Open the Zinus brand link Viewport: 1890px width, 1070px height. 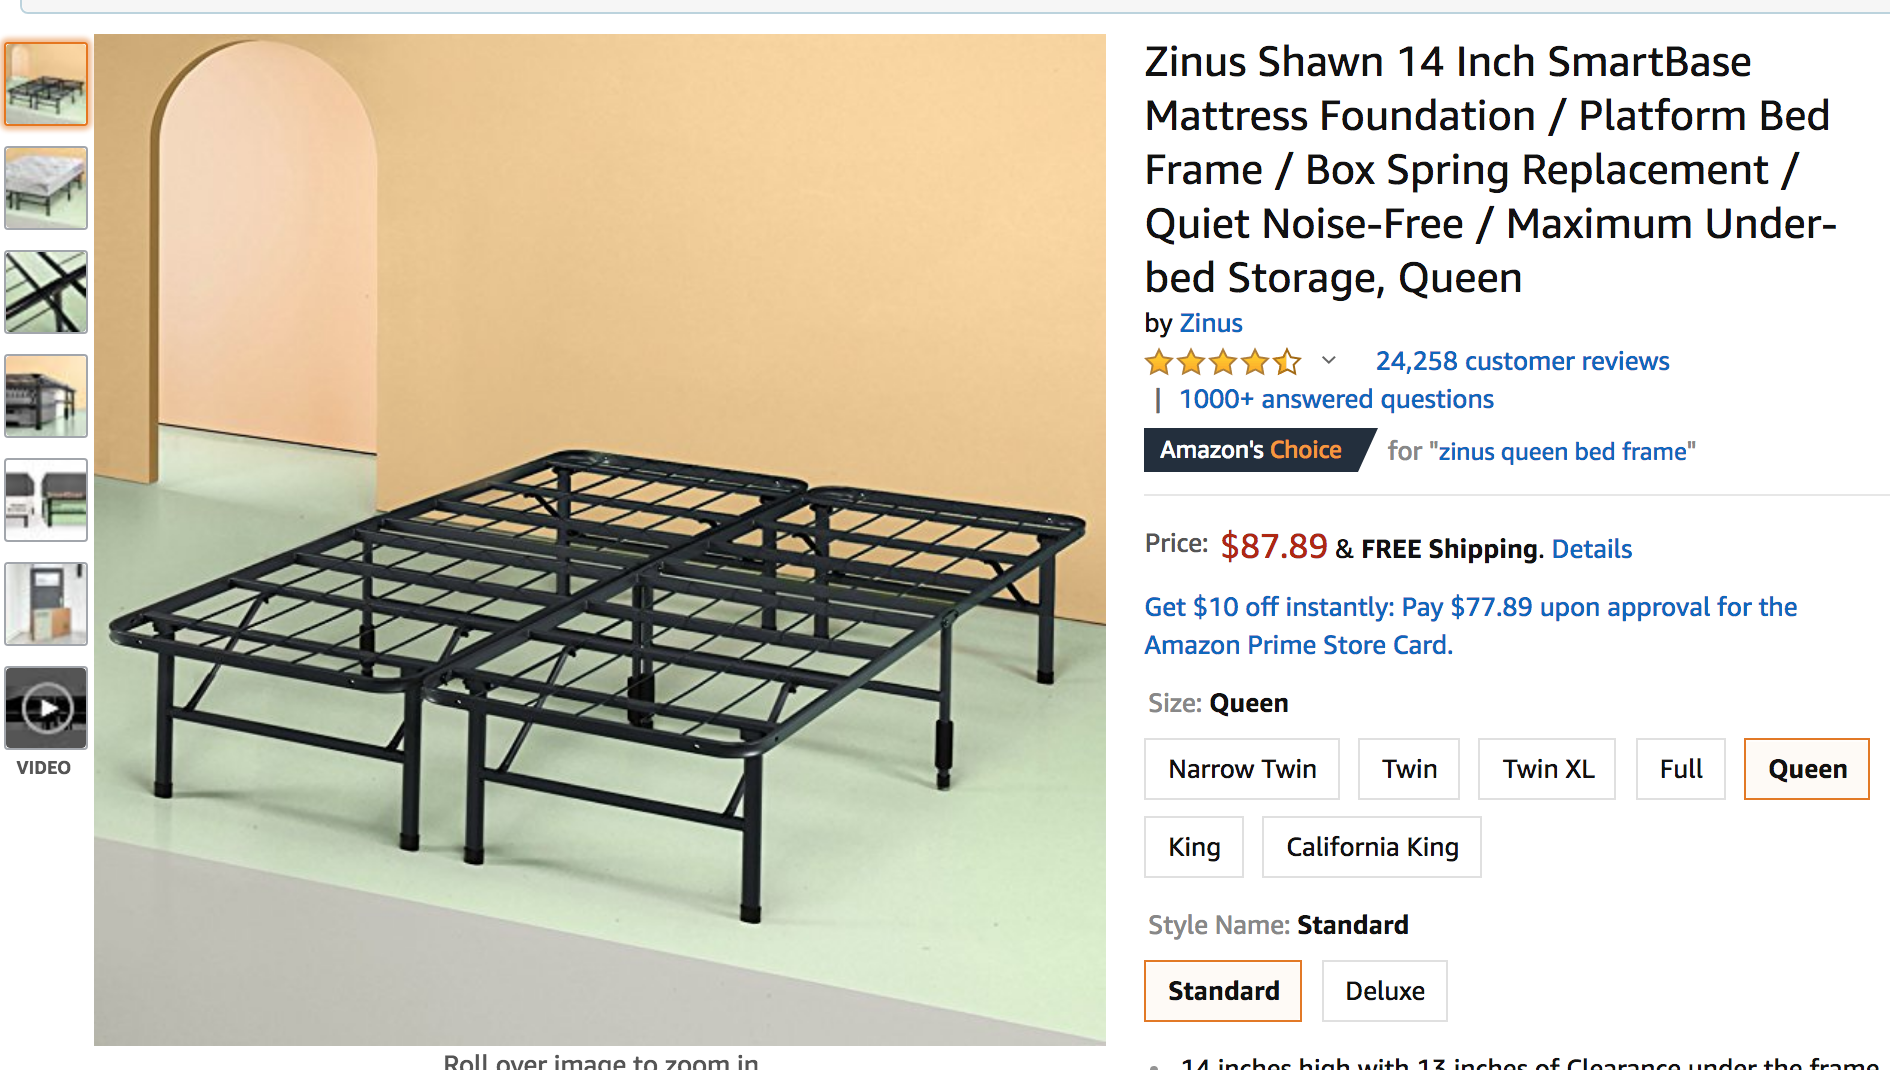(1211, 323)
